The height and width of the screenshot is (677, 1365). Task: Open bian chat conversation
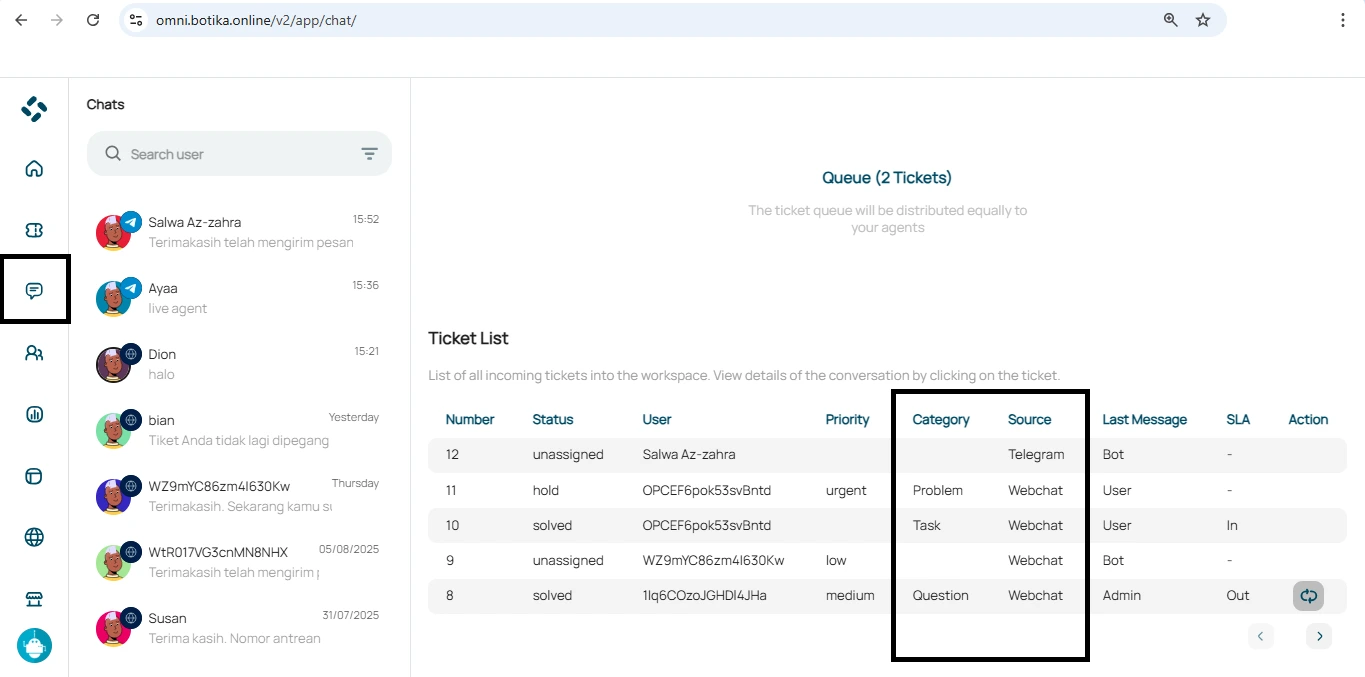[239, 430]
